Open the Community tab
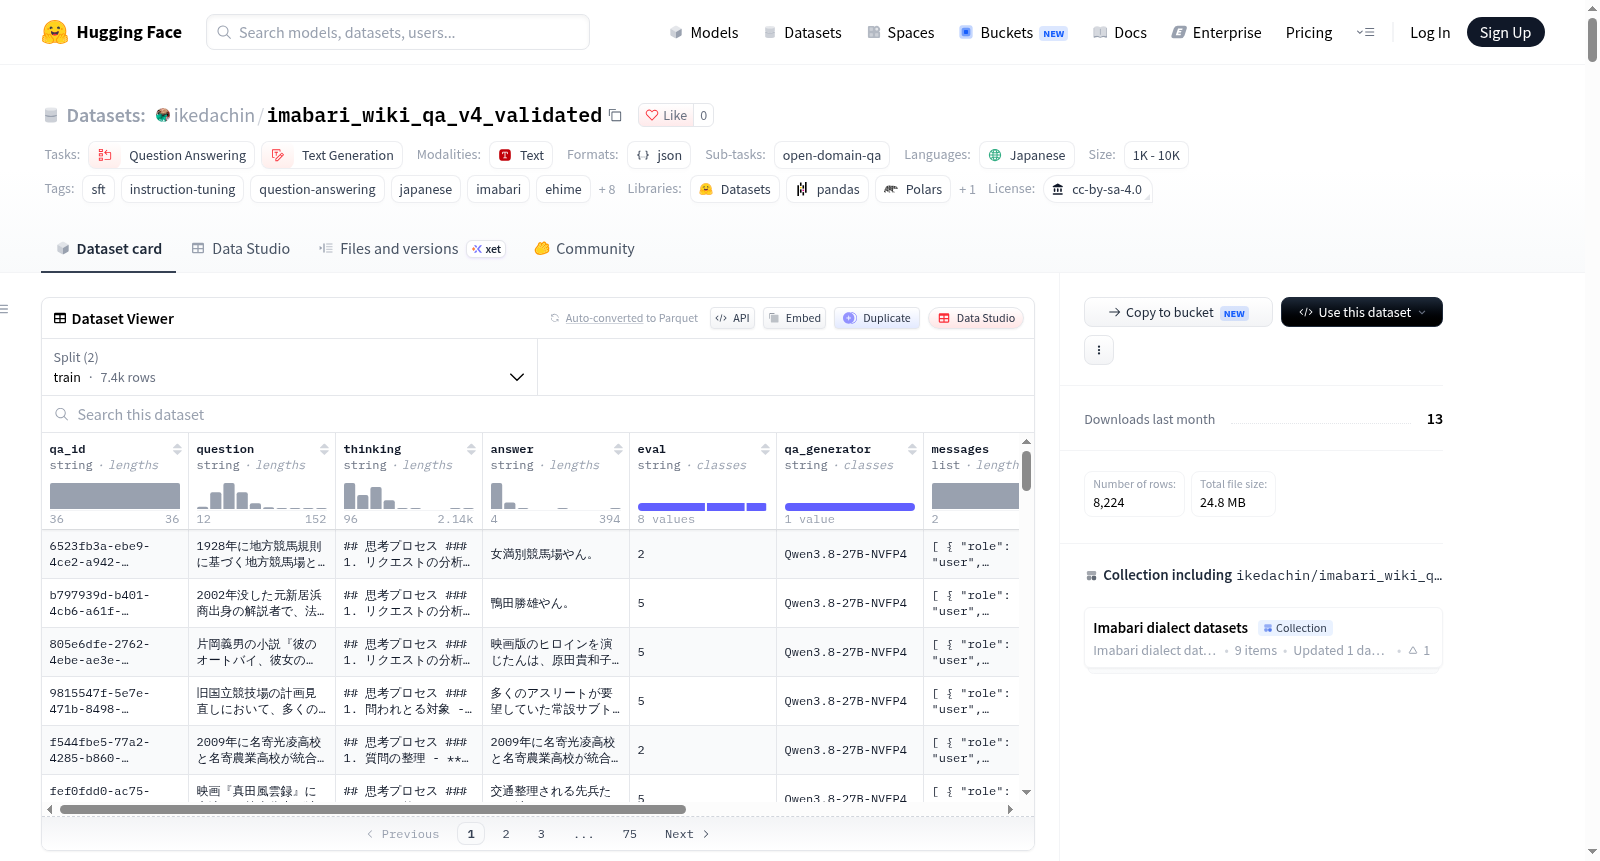The width and height of the screenshot is (1600, 861). point(585,249)
